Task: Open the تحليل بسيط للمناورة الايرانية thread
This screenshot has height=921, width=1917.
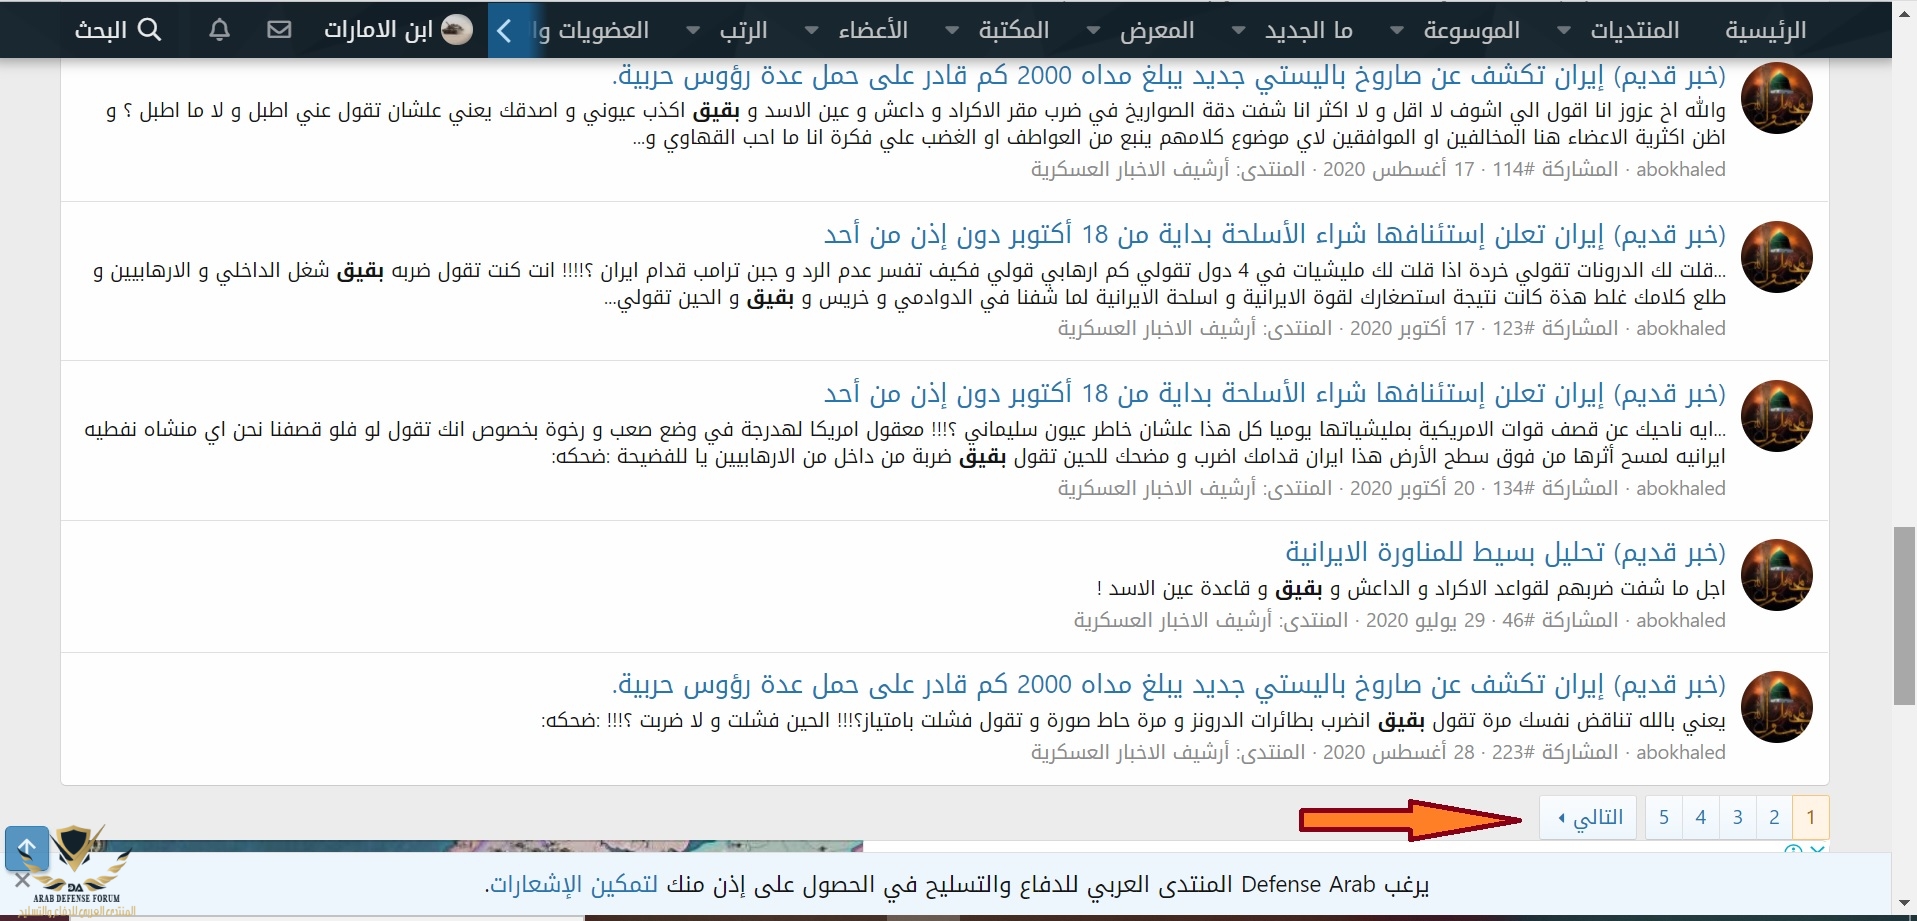Action: tap(1505, 552)
